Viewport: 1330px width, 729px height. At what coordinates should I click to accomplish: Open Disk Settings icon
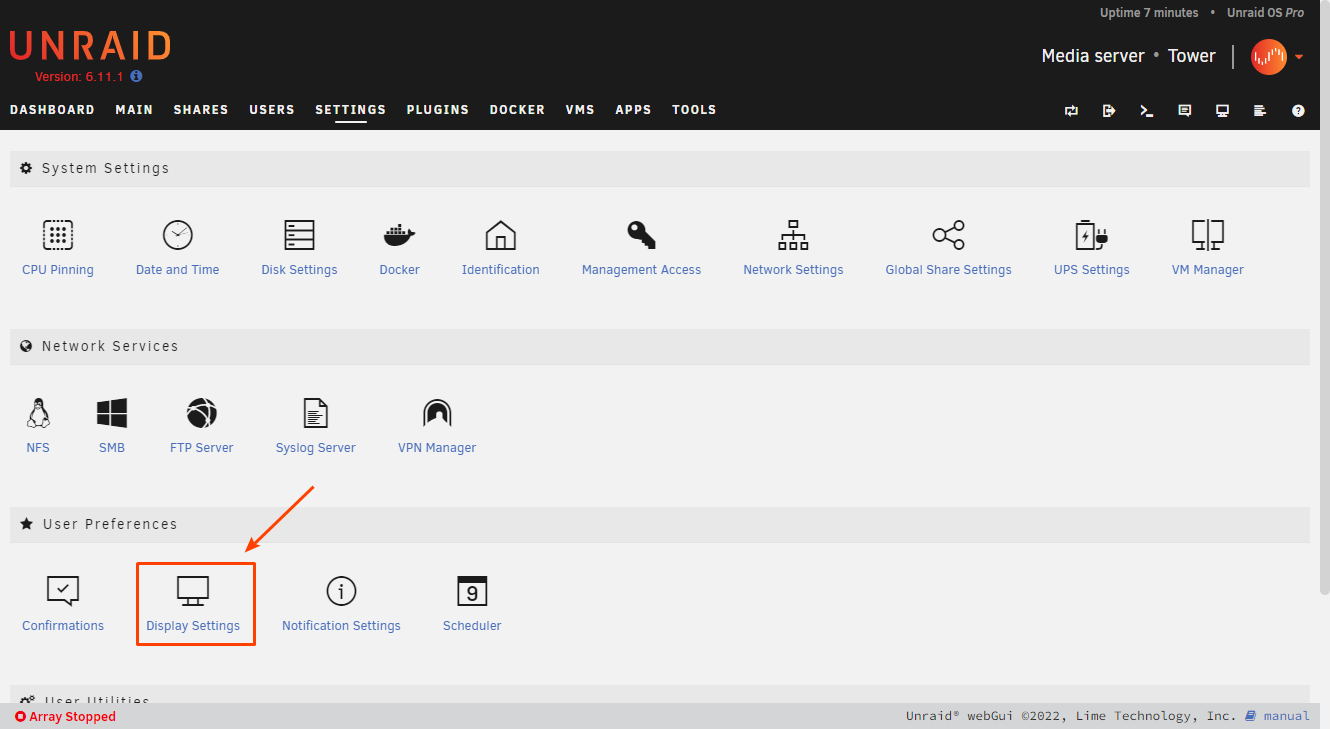299,235
